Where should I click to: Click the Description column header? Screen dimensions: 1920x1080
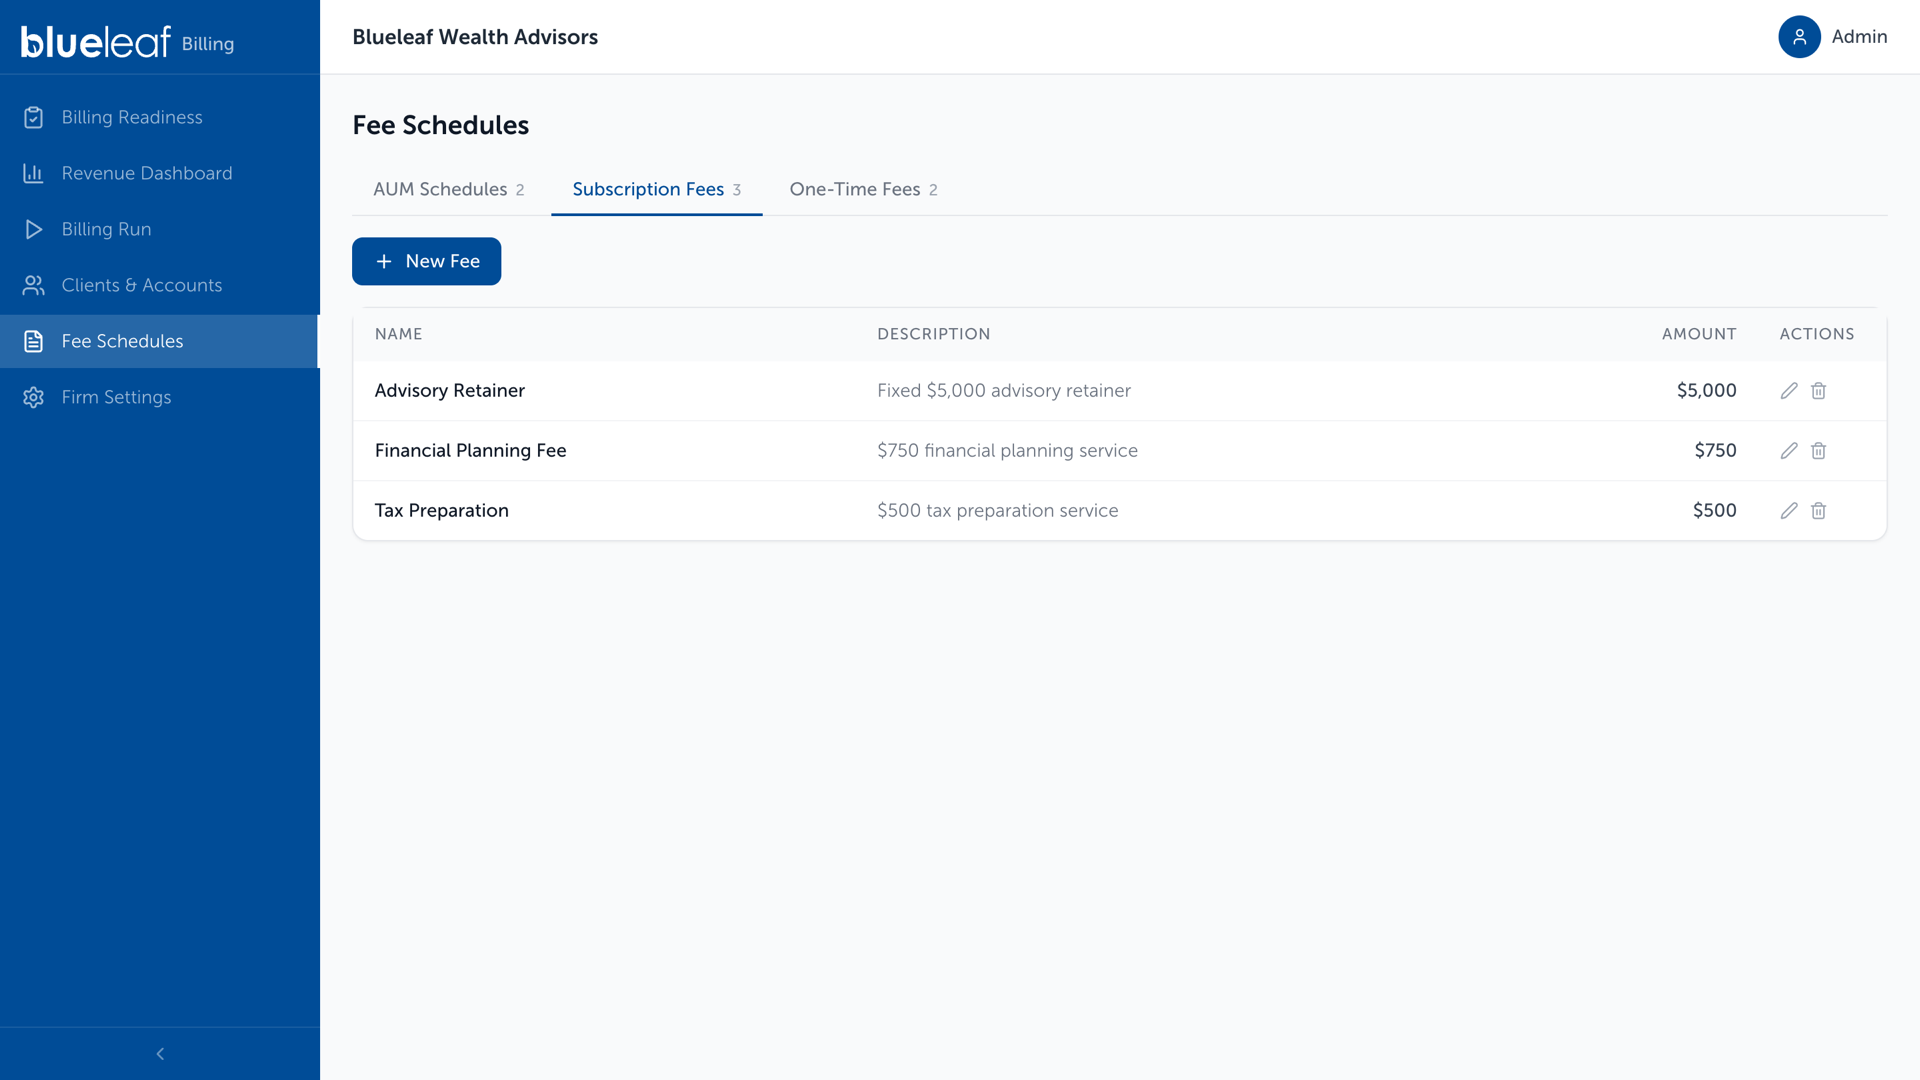pyautogui.click(x=934, y=334)
